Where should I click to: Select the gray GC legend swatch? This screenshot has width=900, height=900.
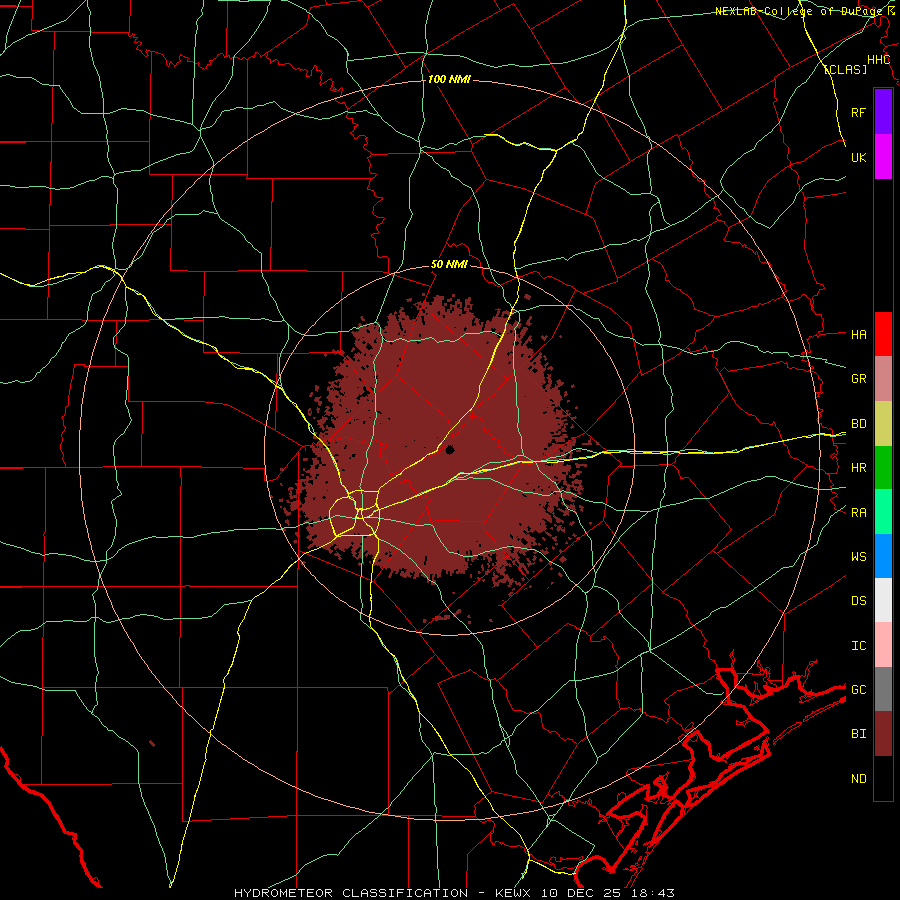pos(883,689)
